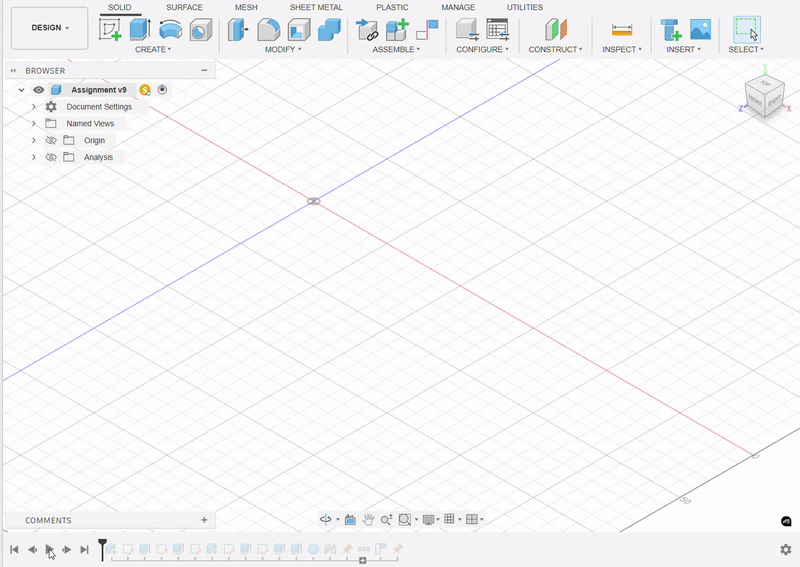
Task: Click the Extrude tool icon
Action: [140, 29]
